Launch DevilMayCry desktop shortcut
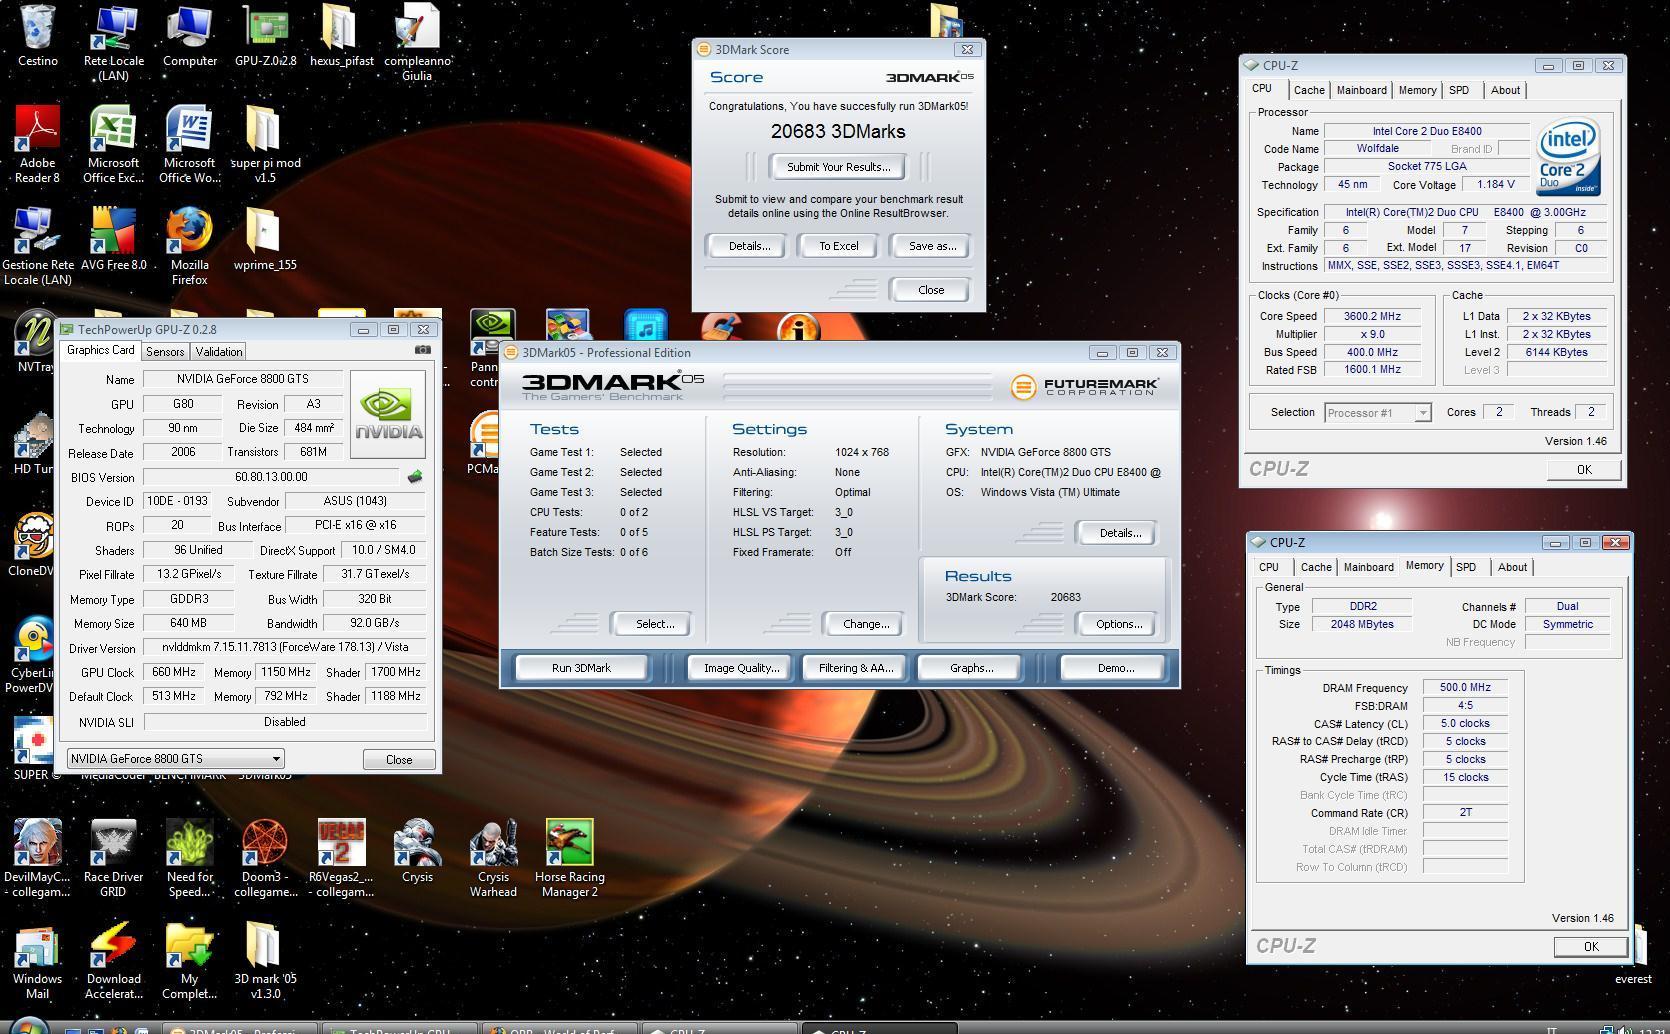 (x=37, y=858)
